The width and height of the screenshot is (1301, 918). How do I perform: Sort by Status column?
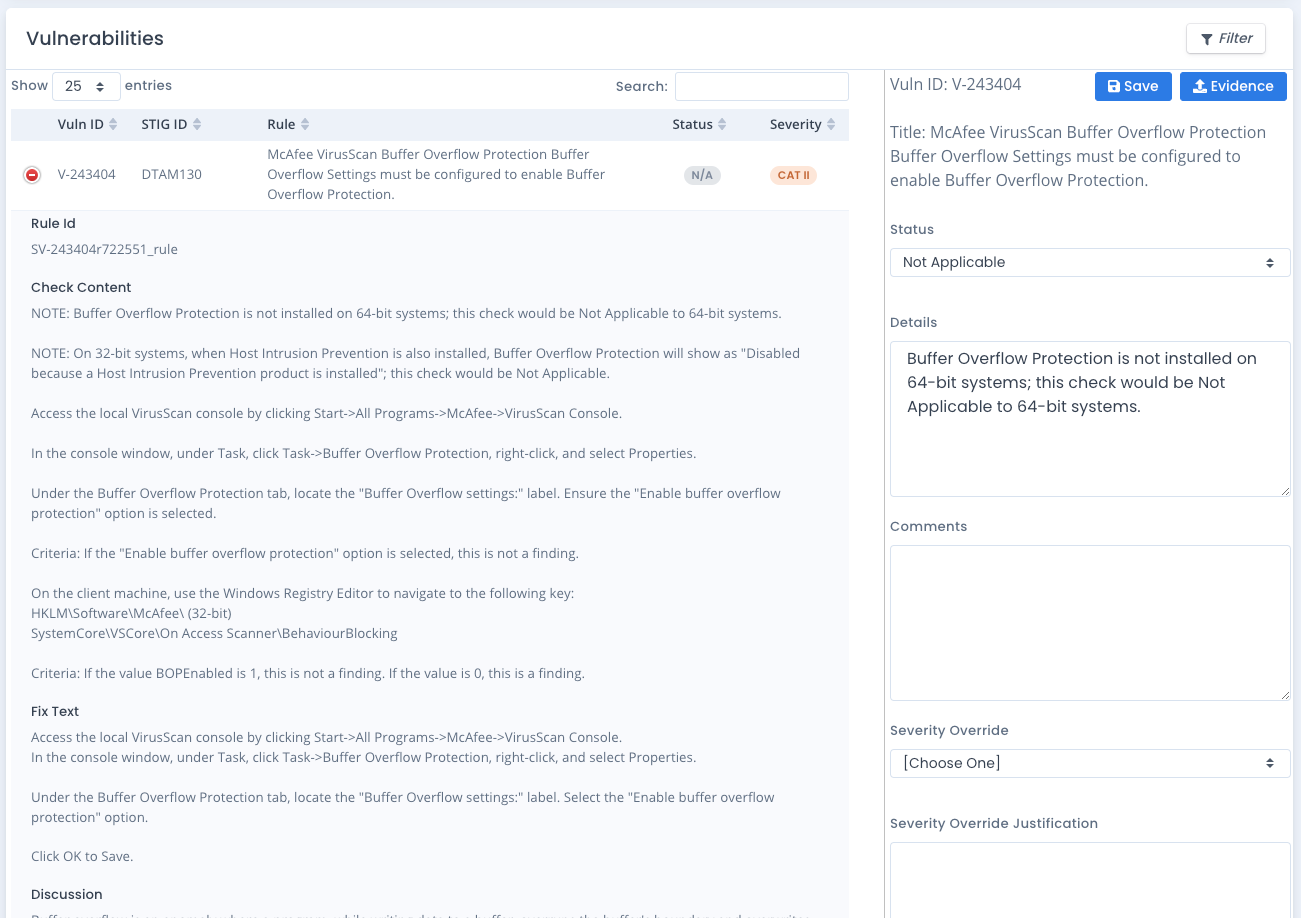click(x=699, y=124)
